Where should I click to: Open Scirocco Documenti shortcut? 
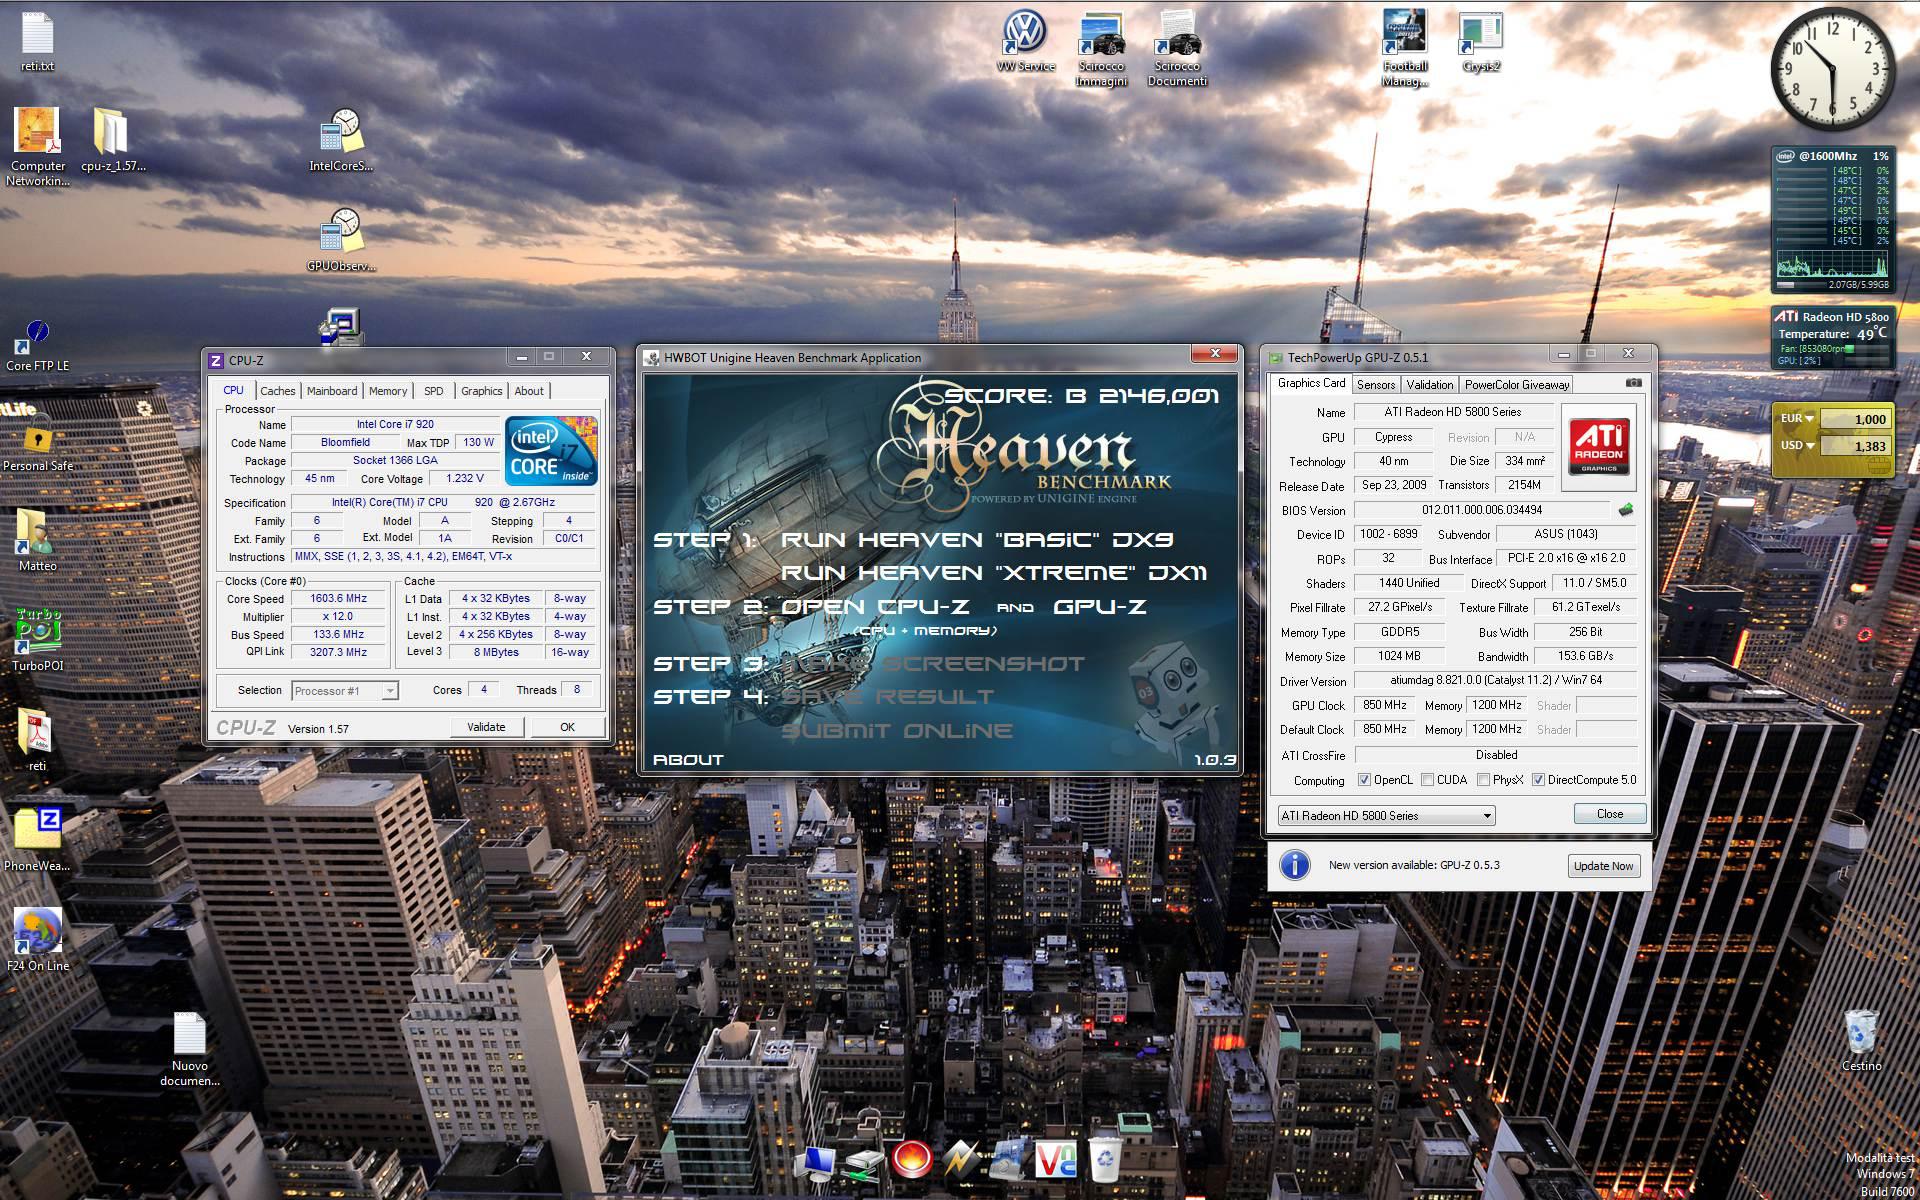pyautogui.click(x=1177, y=48)
